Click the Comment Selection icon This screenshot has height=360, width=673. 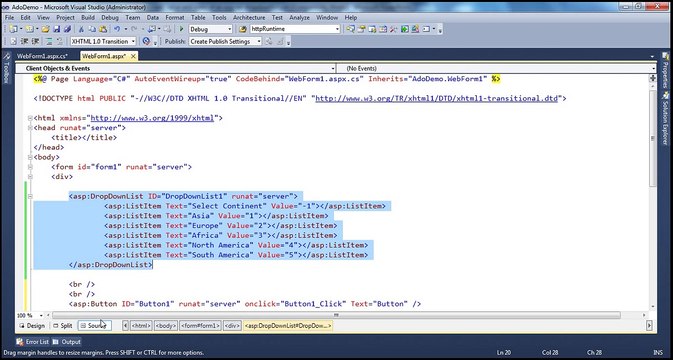[x=49, y=42]
